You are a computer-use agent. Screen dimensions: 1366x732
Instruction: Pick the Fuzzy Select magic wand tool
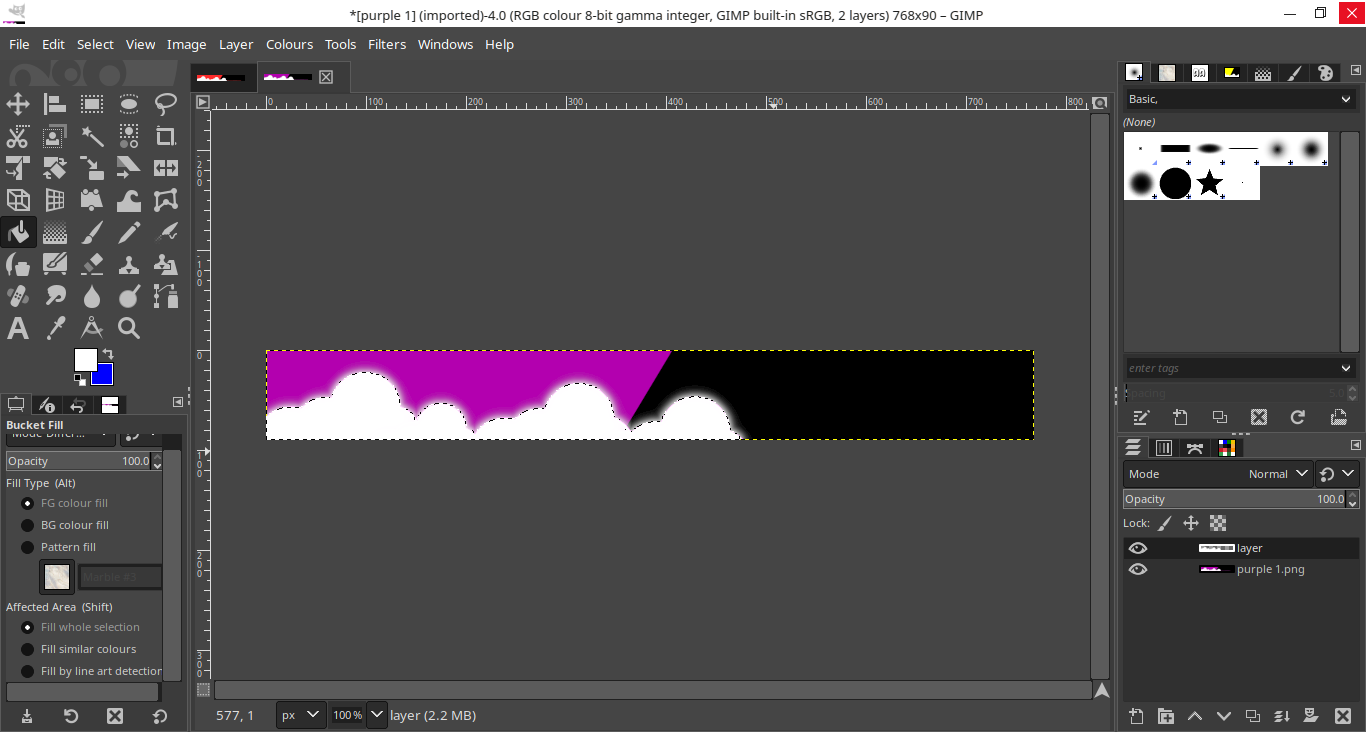point(92,136)
